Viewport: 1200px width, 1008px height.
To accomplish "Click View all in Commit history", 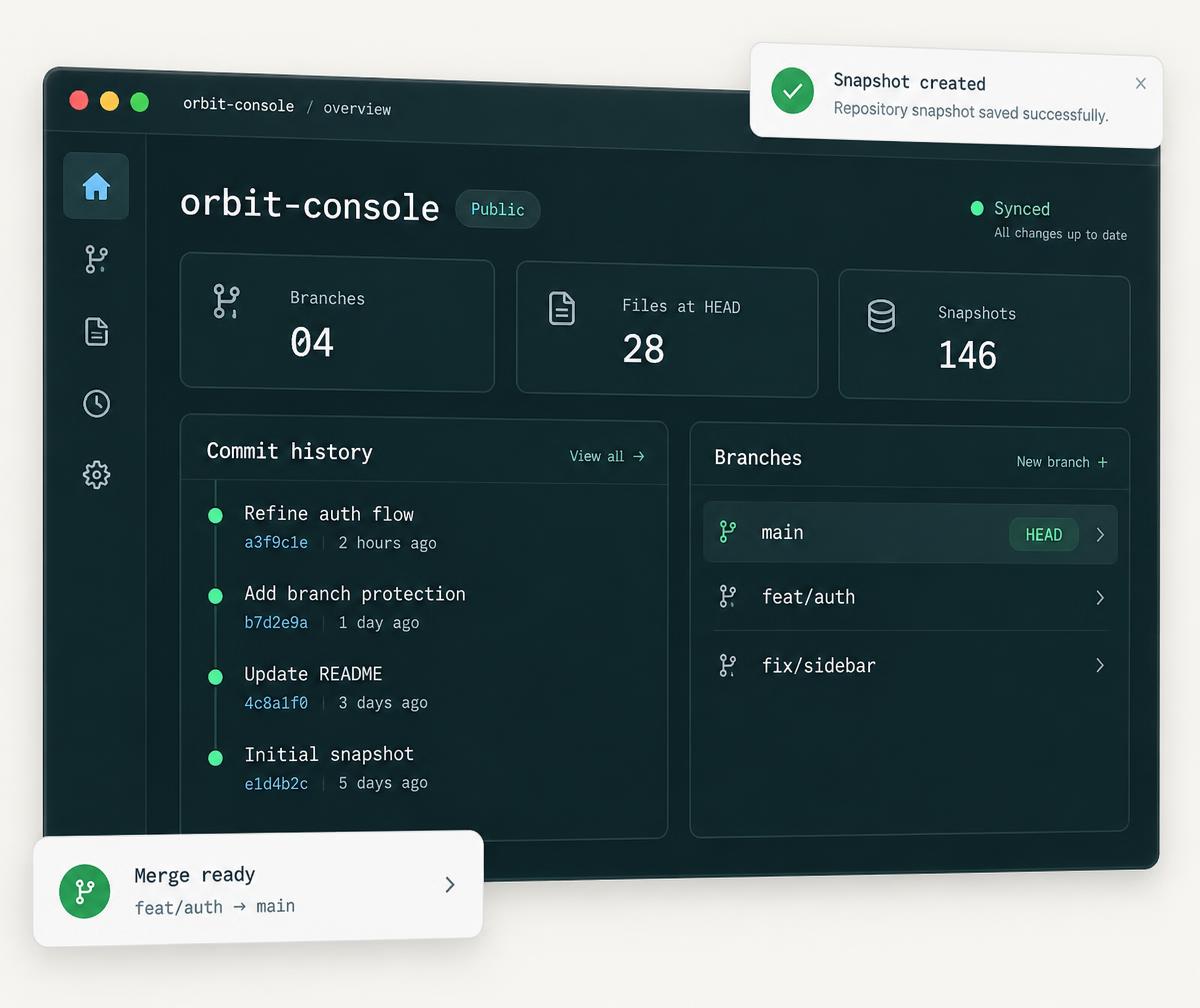I will tap(607, 456).
